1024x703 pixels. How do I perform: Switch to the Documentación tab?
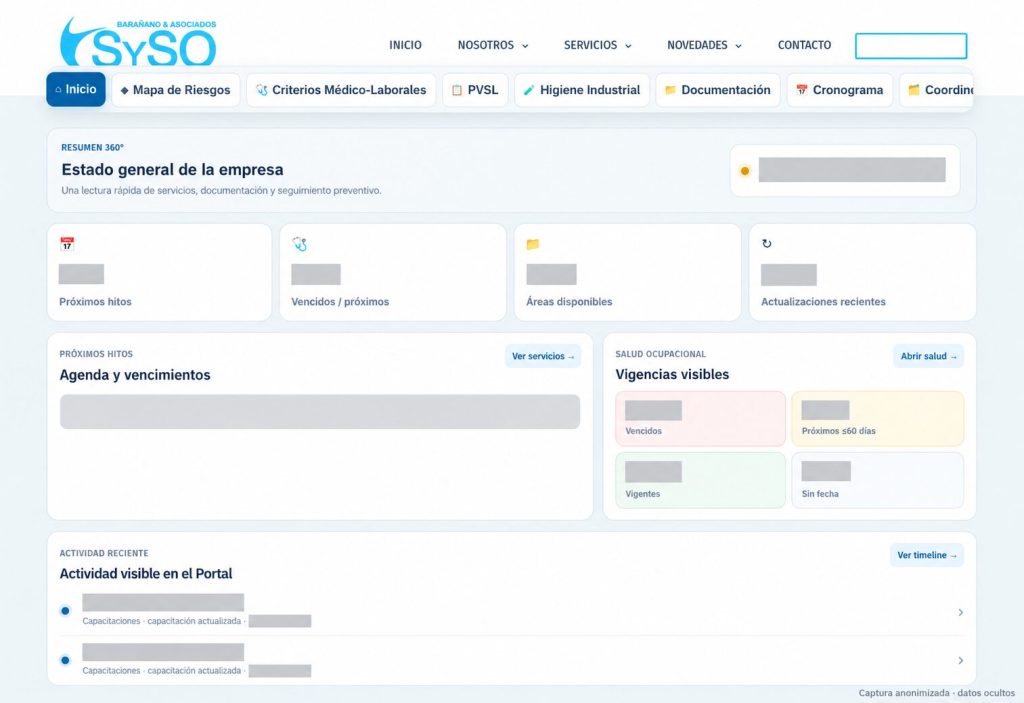click(718, 90)
